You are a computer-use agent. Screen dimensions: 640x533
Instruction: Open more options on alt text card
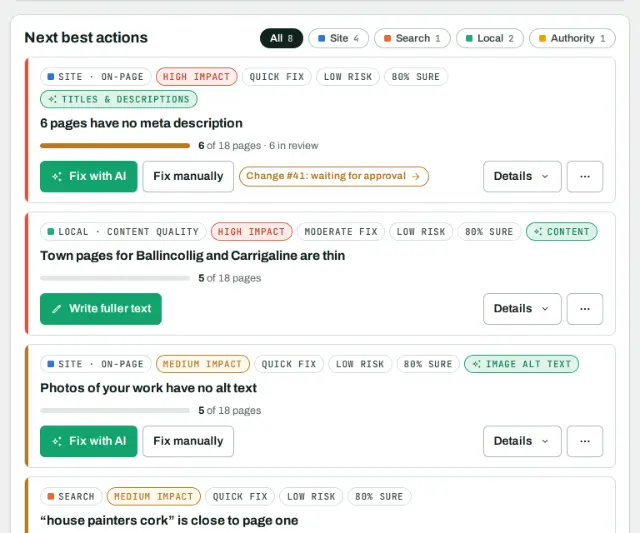tap(585, 441)
